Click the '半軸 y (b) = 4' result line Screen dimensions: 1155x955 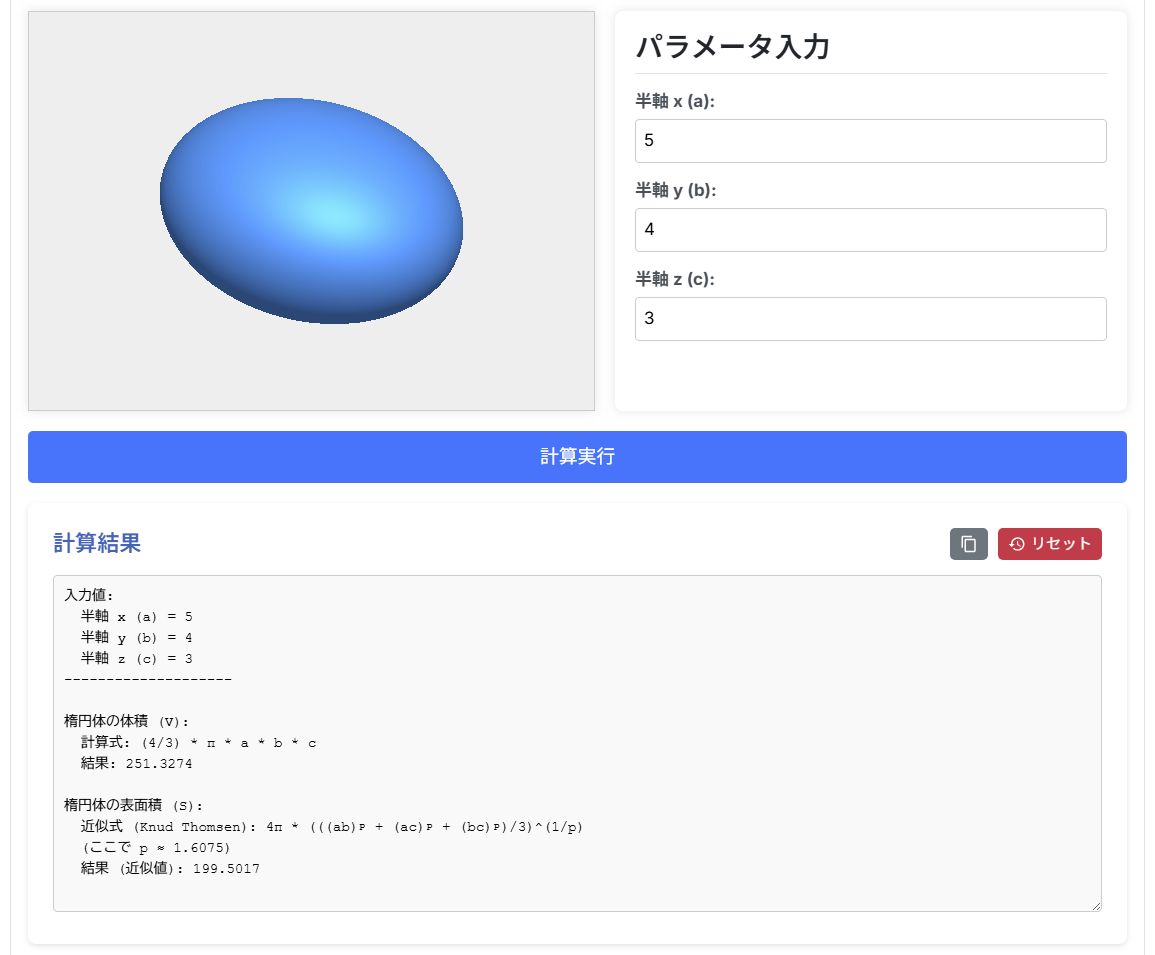point(136,637)
